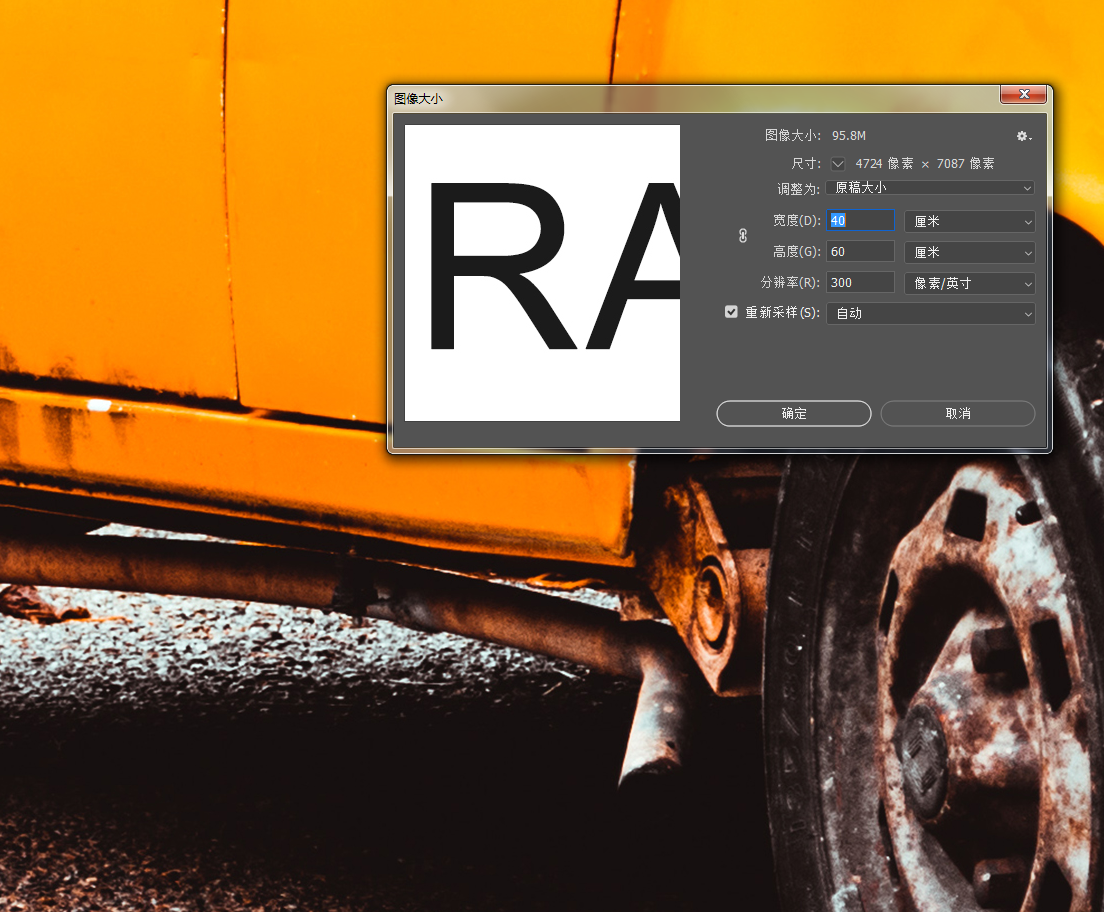Open the gear settings menu in dialog
Screen dimensions: 1104x912
(x=1024, y=137)
